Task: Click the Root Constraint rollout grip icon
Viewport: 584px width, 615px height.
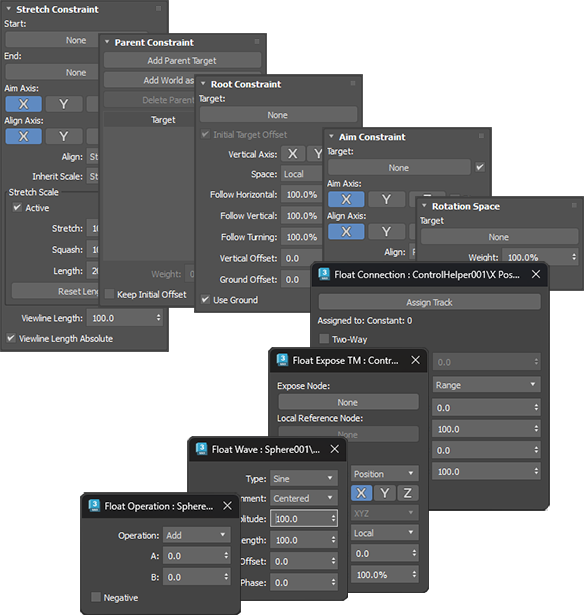Action: [x=353, y=83]
